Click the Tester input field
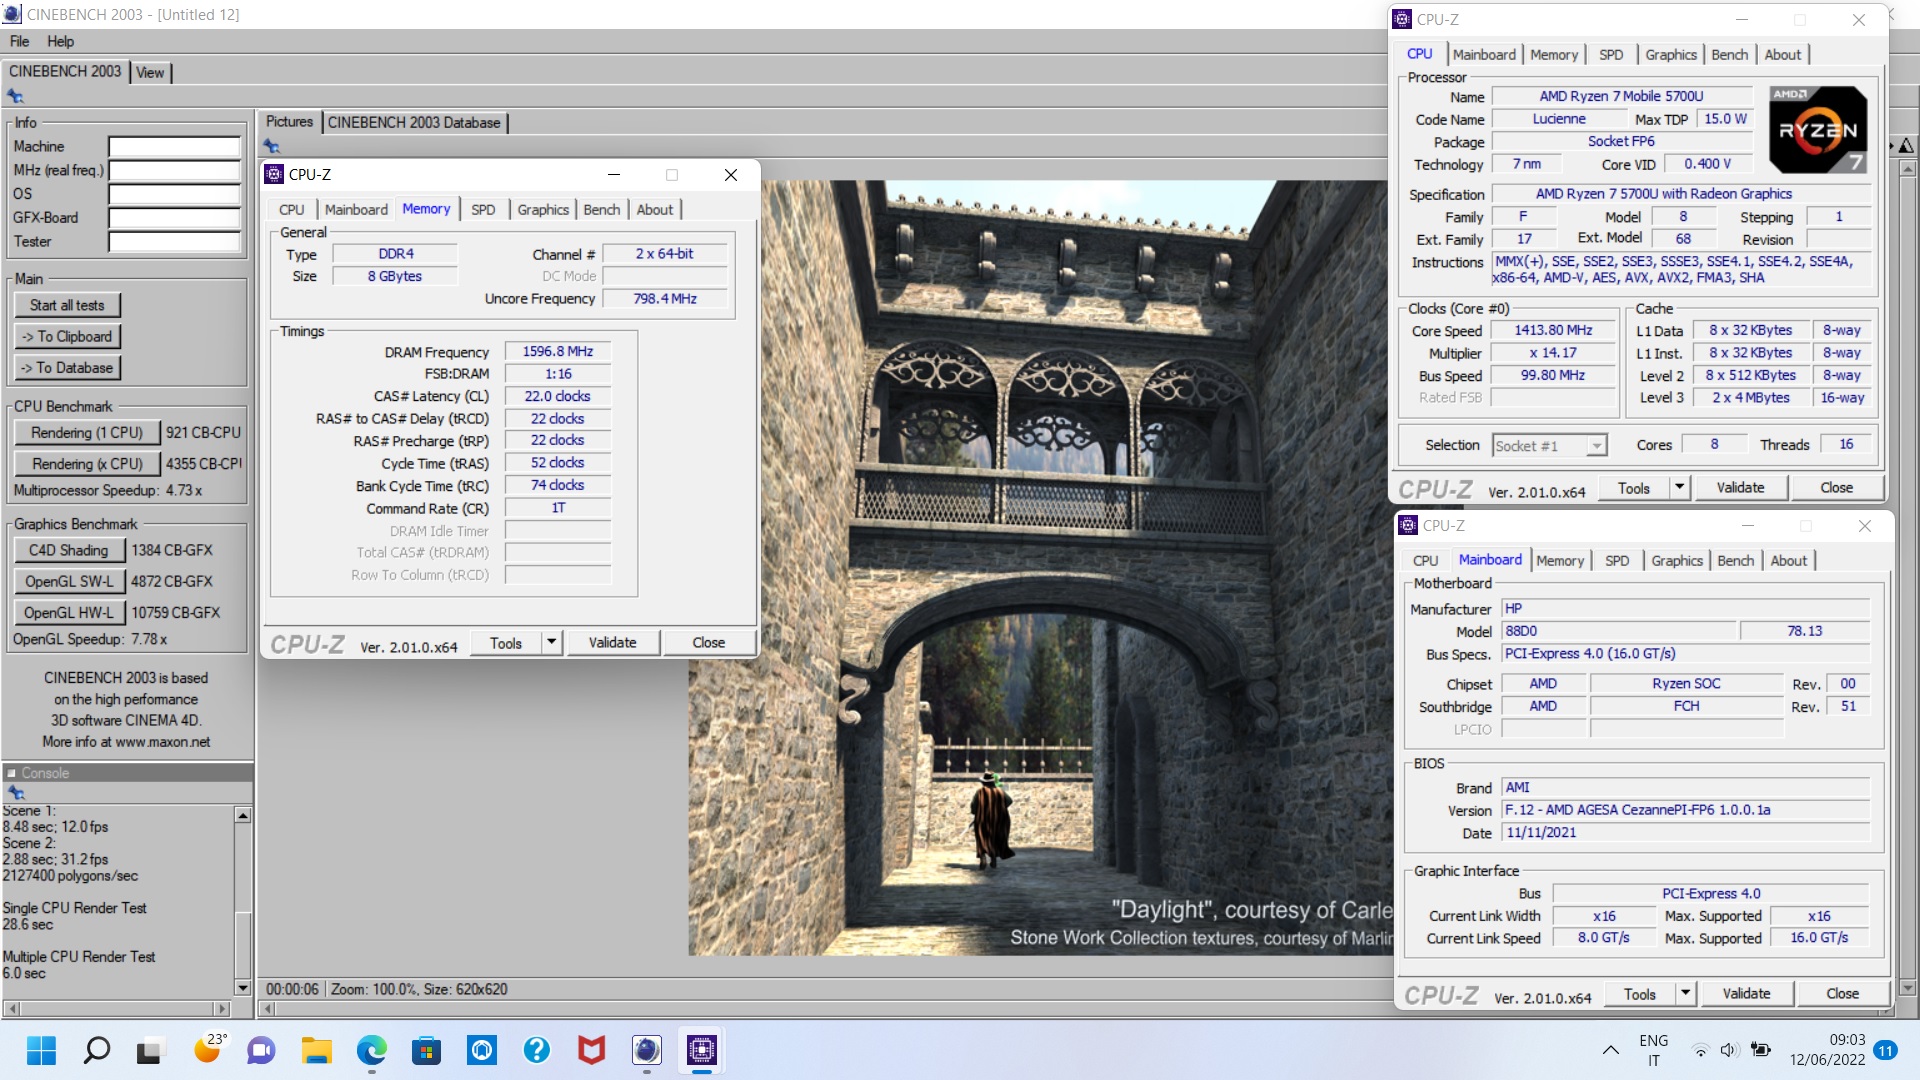Viewport: 1920px width, 1080px height. [174, 241]
